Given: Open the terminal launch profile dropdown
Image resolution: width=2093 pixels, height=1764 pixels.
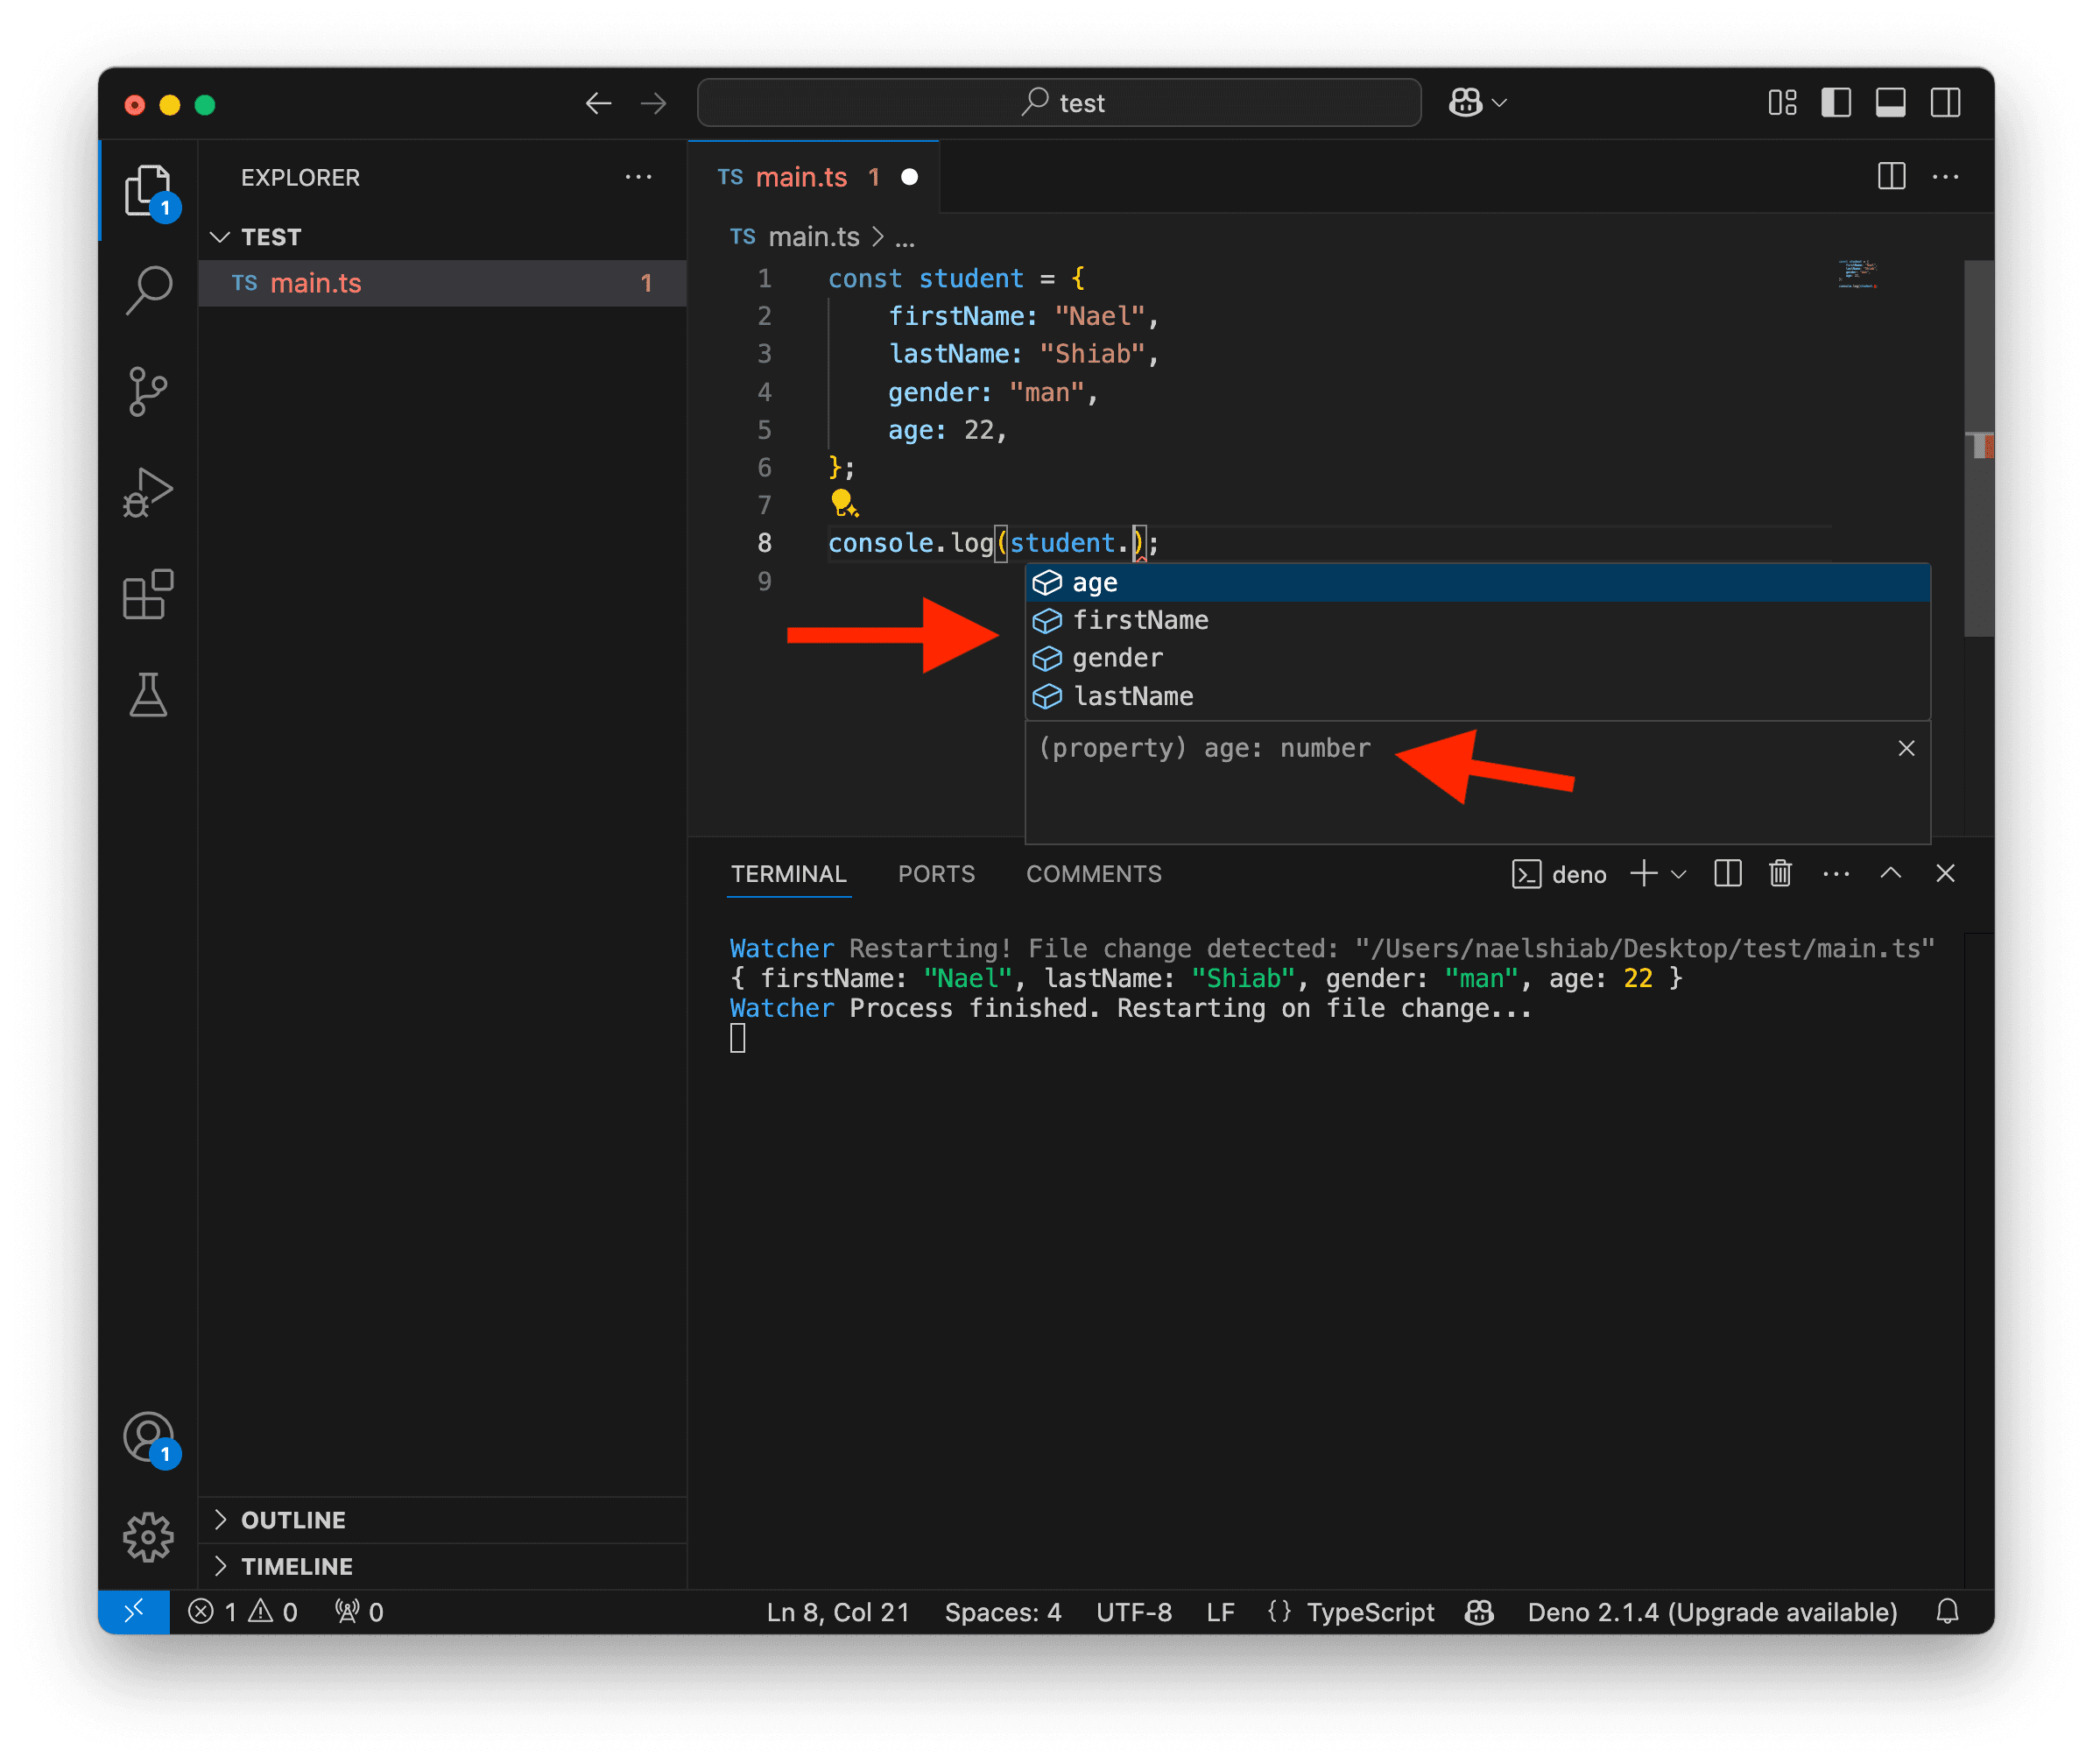Looking at the screenshot, I should [1679, 875].
